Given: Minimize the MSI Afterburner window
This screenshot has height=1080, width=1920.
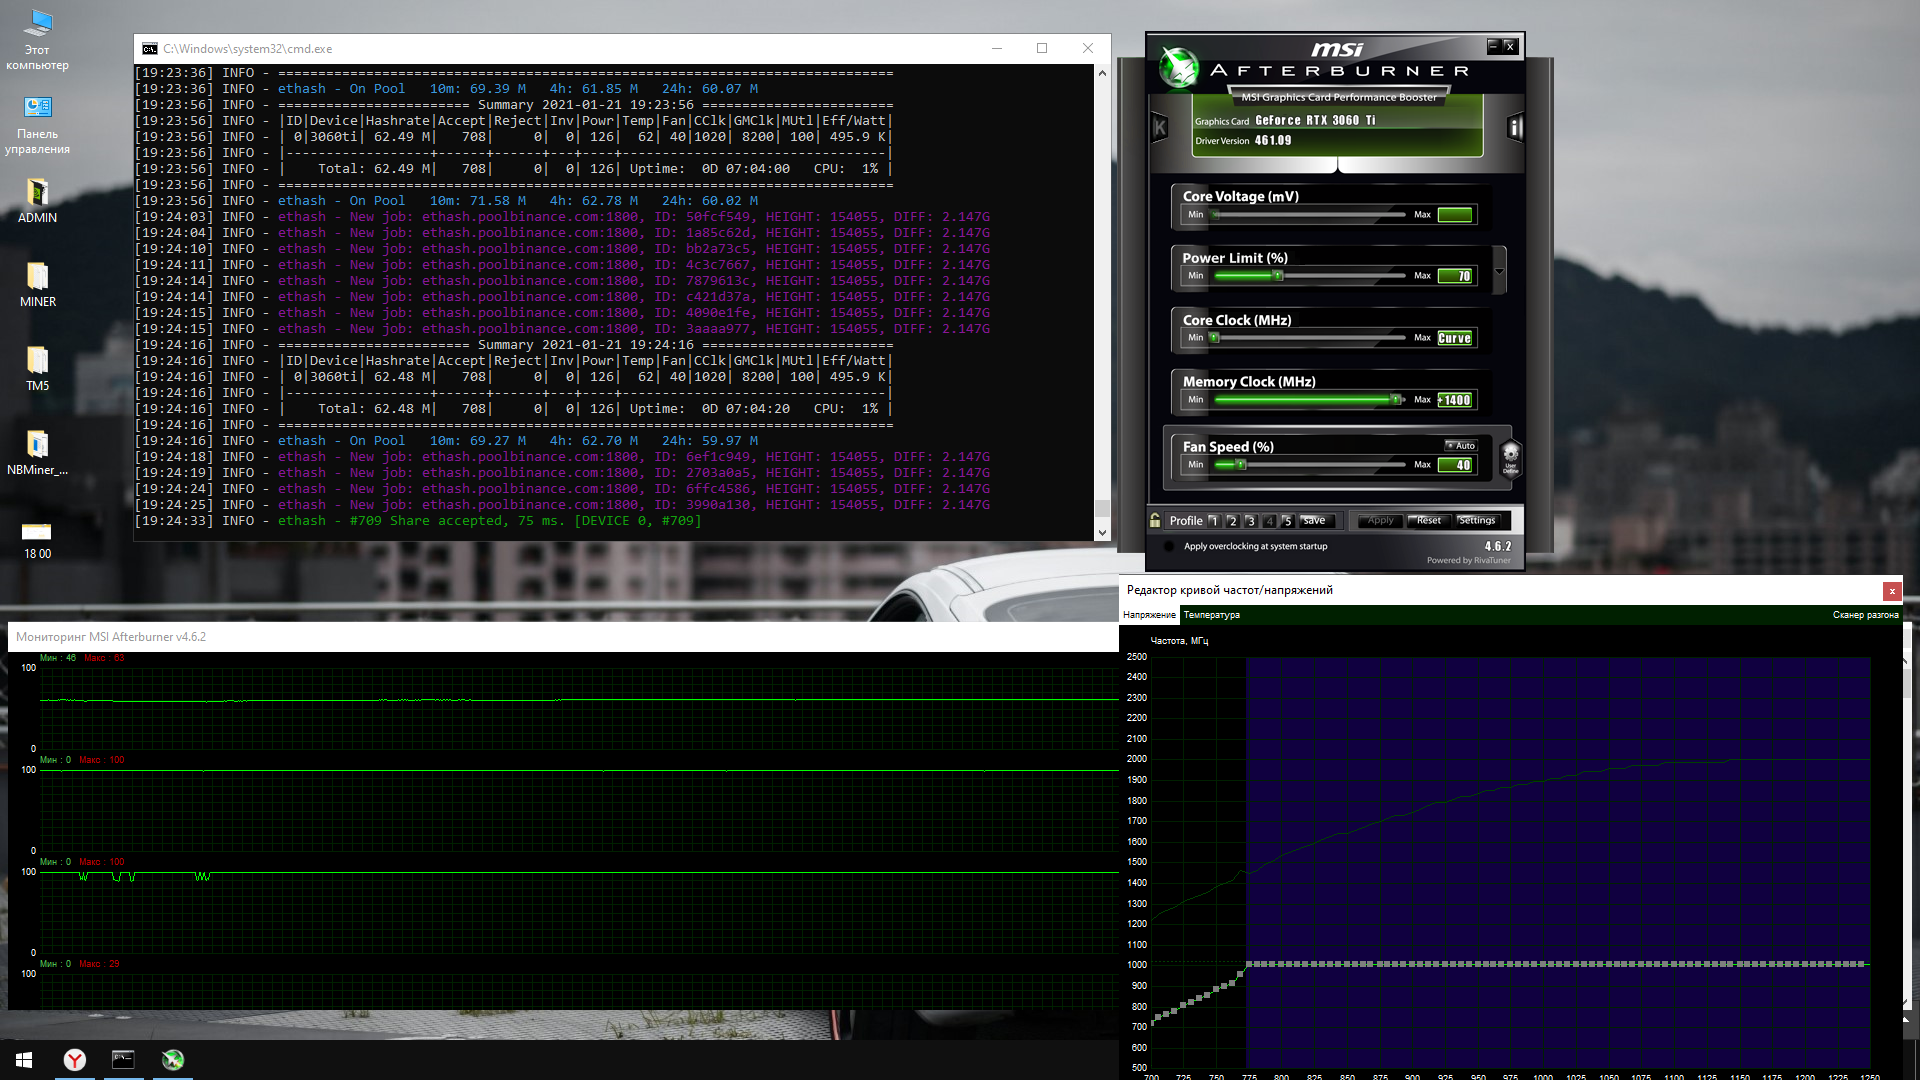Looking at the screenshot, I should pos(1493,46).
